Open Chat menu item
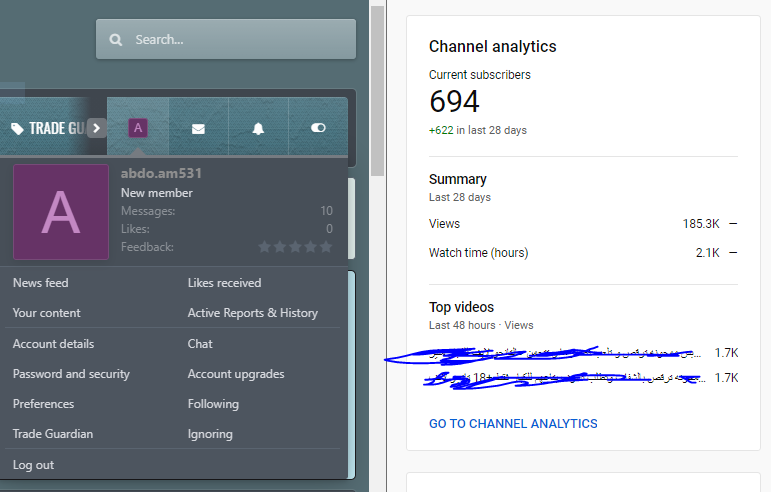 [x=200, y=344]
